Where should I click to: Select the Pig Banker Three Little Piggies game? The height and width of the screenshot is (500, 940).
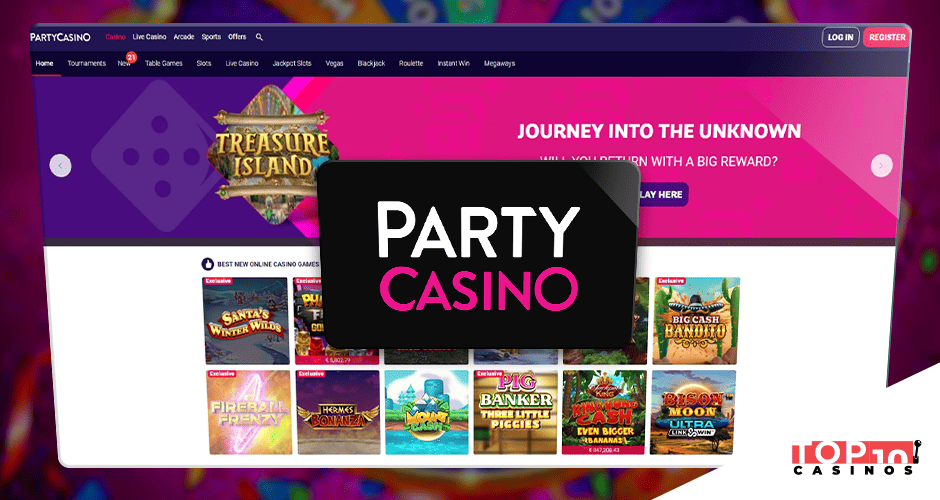coord(516,412)
